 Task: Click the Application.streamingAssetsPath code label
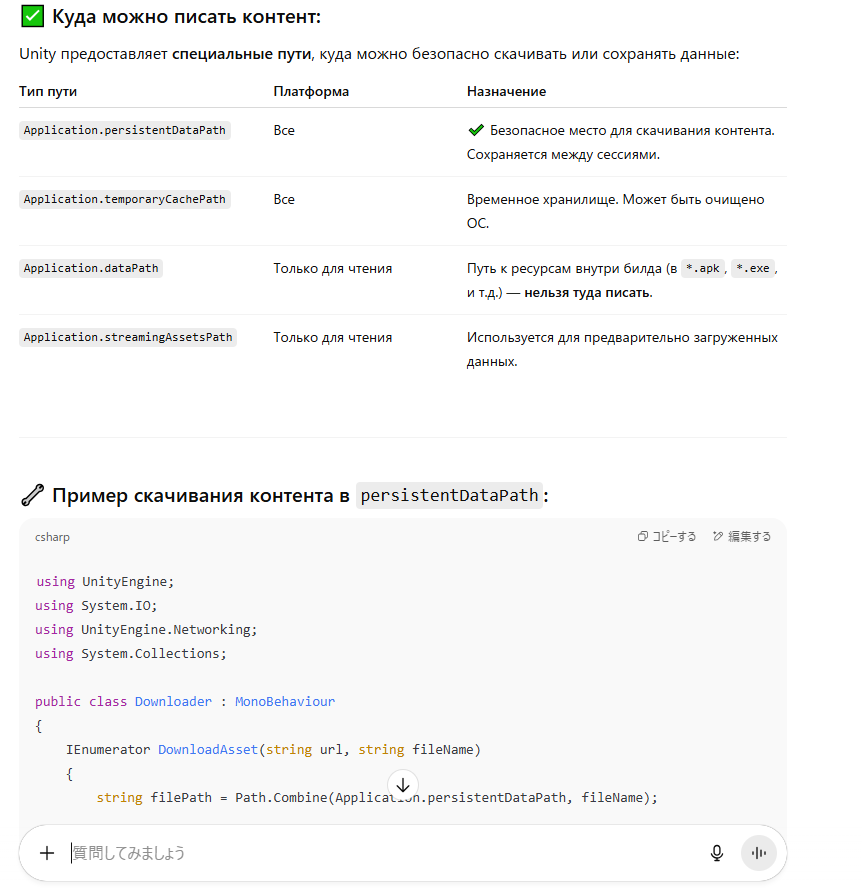point(128,337)
